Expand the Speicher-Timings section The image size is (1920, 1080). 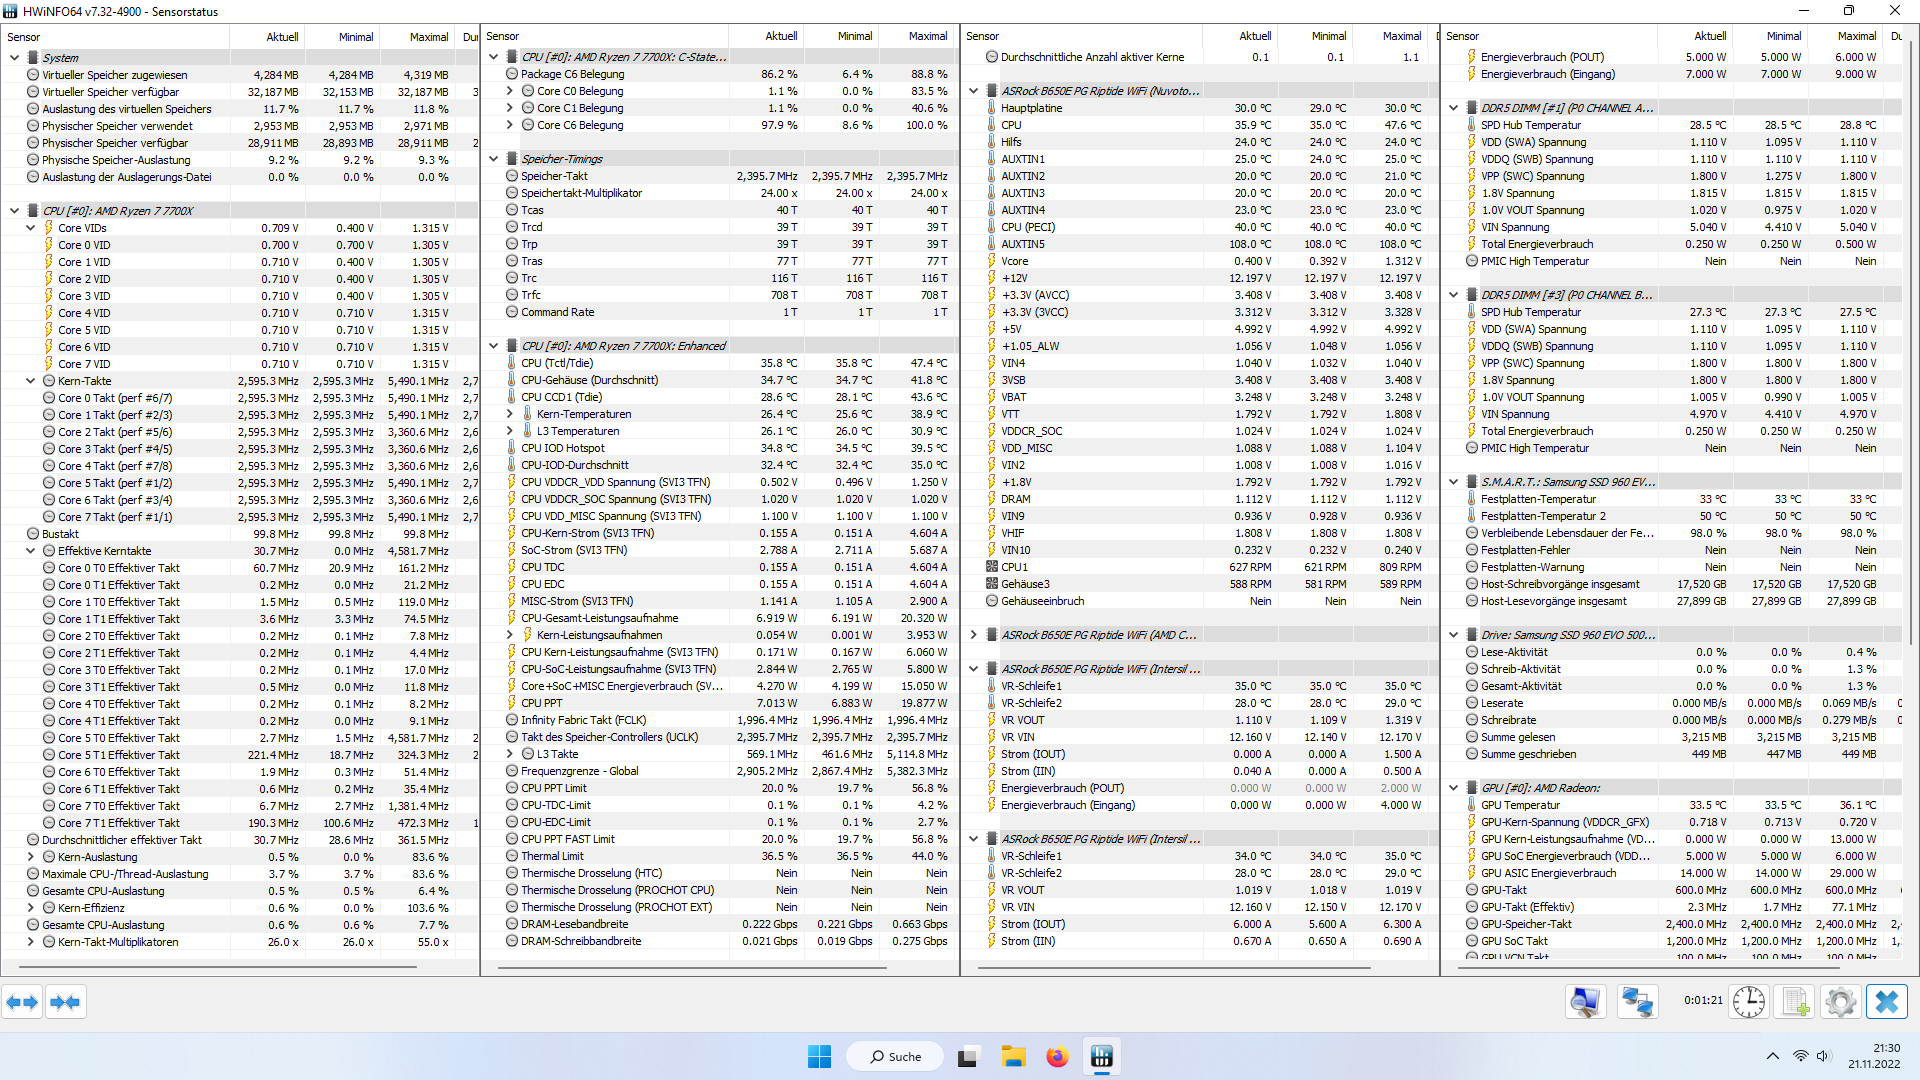coord(497,160)
